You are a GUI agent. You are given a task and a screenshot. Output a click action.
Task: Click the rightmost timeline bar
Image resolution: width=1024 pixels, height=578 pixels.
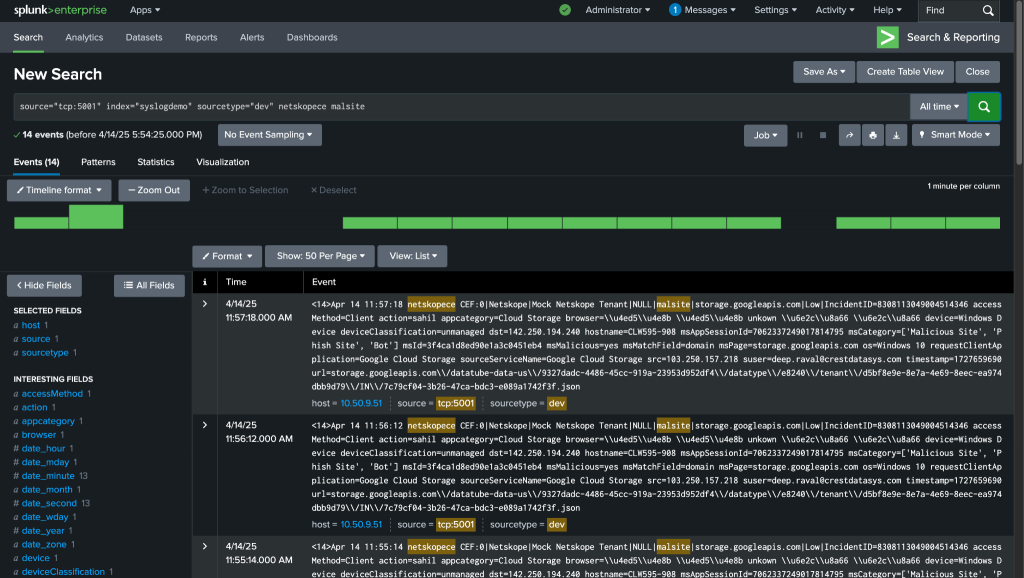pos(972,223)
